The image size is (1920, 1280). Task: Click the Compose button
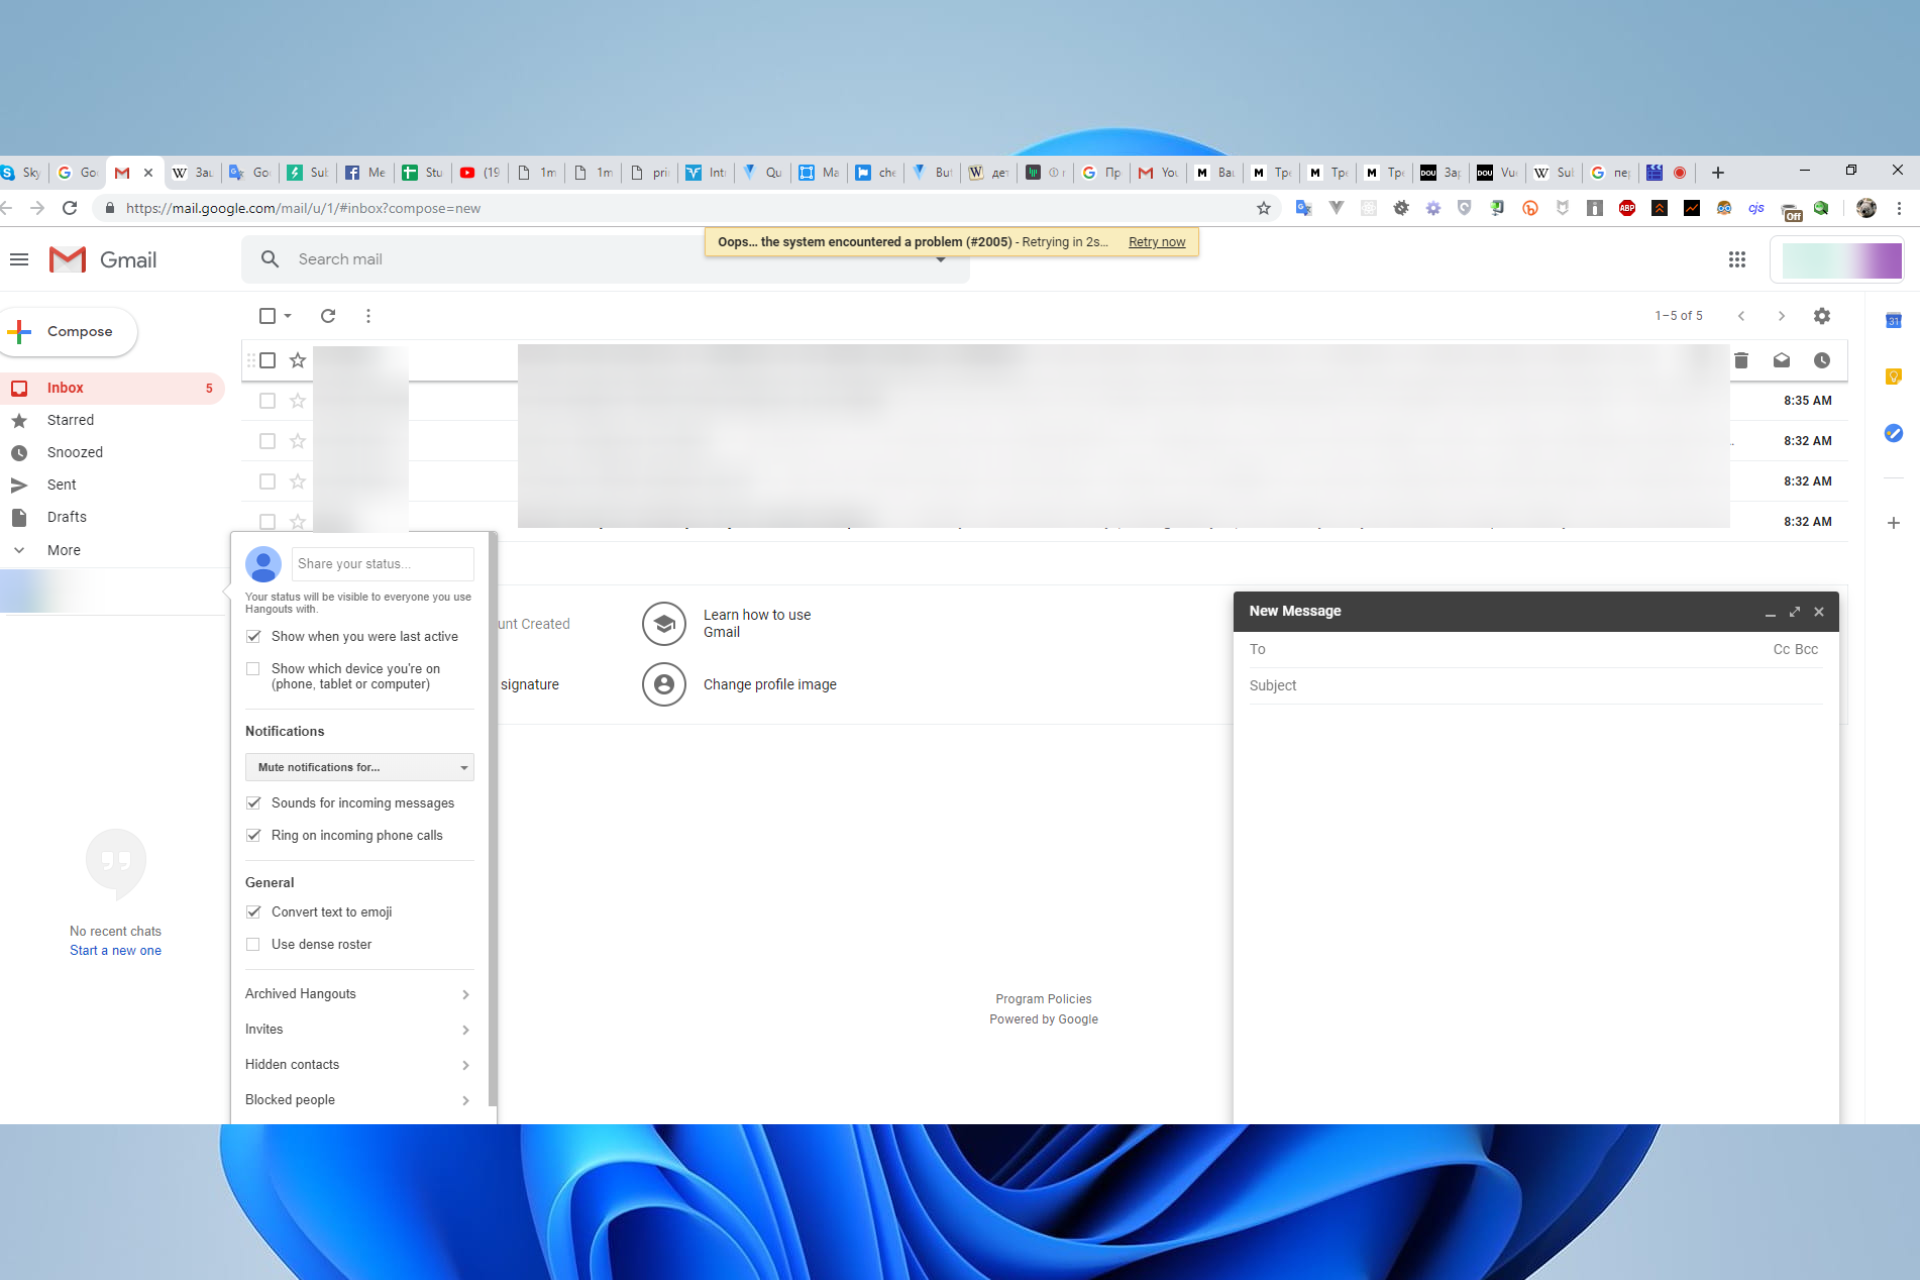point(67,331)
